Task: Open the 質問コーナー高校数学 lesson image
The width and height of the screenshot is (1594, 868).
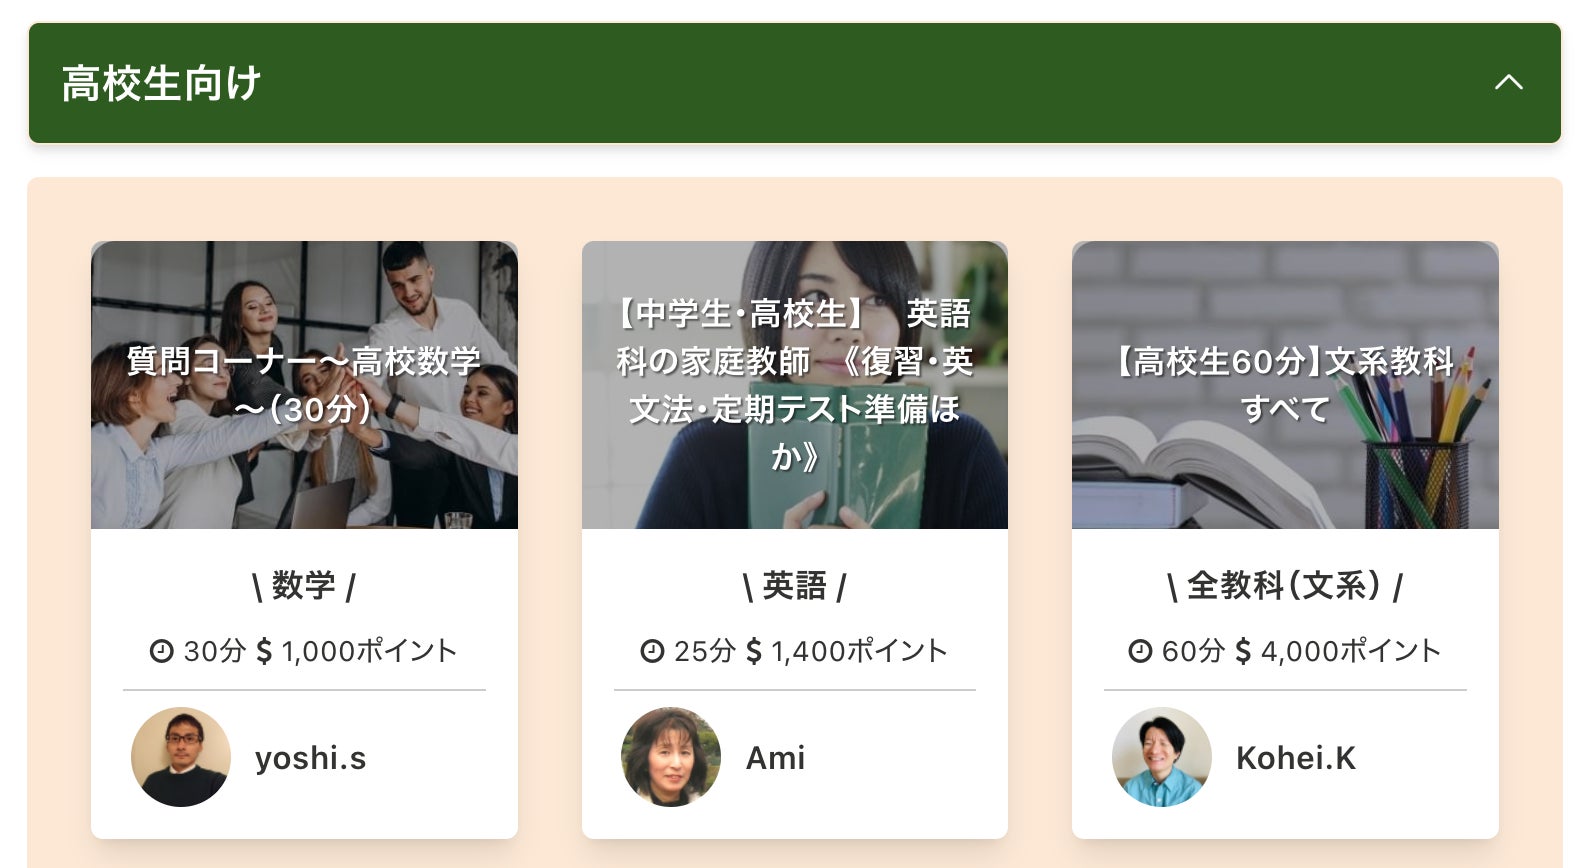Action: click(x=304, y=384)
